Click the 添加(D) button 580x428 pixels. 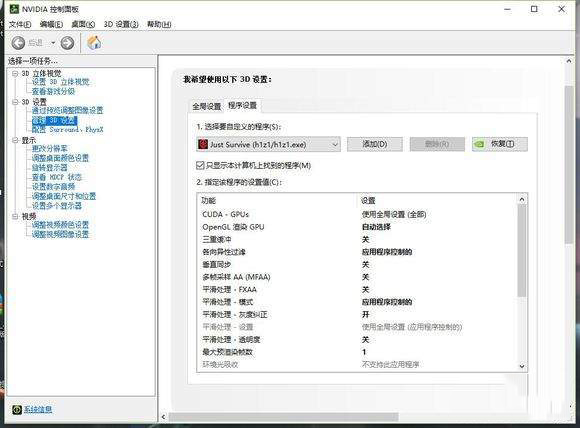coord(375,144)
